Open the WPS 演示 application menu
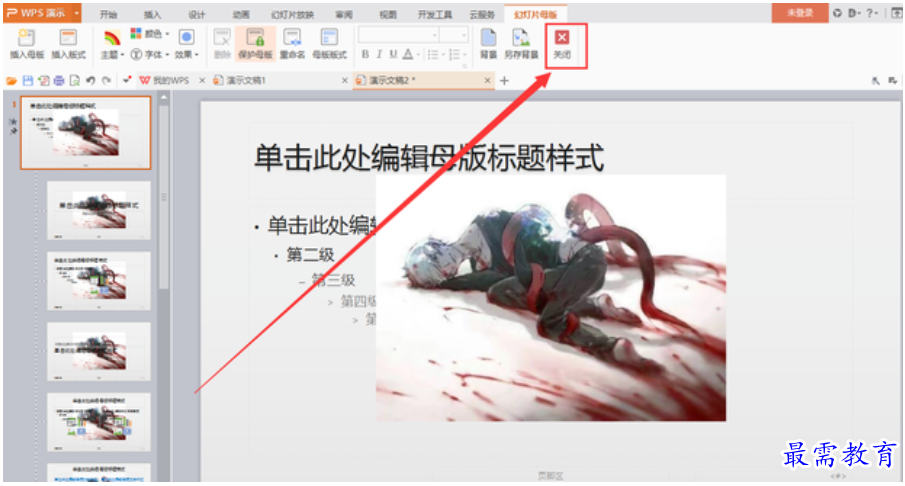This screenshot has width=905, height=486. [x=42, y=13]
